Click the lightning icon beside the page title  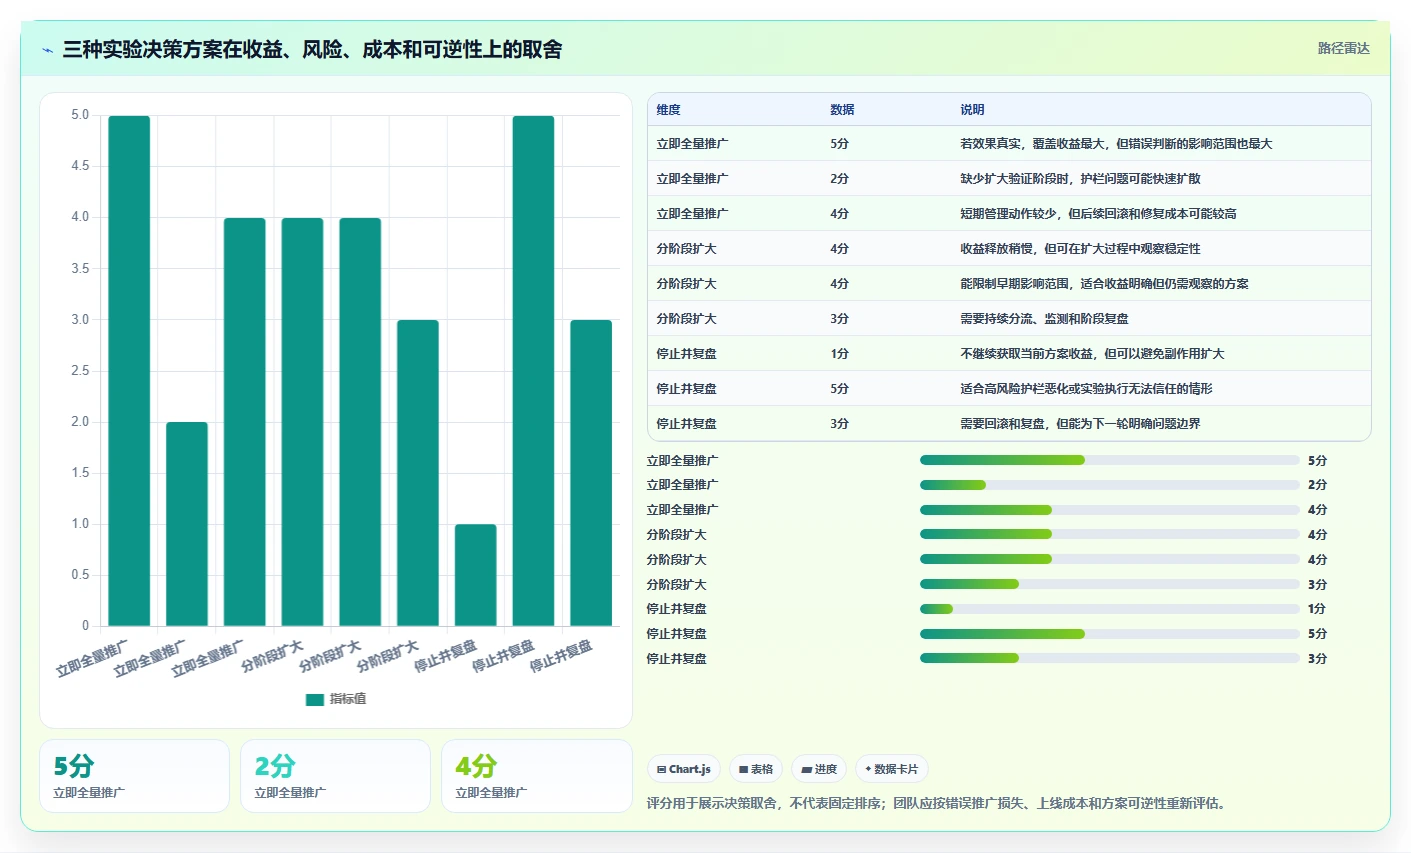47,50
